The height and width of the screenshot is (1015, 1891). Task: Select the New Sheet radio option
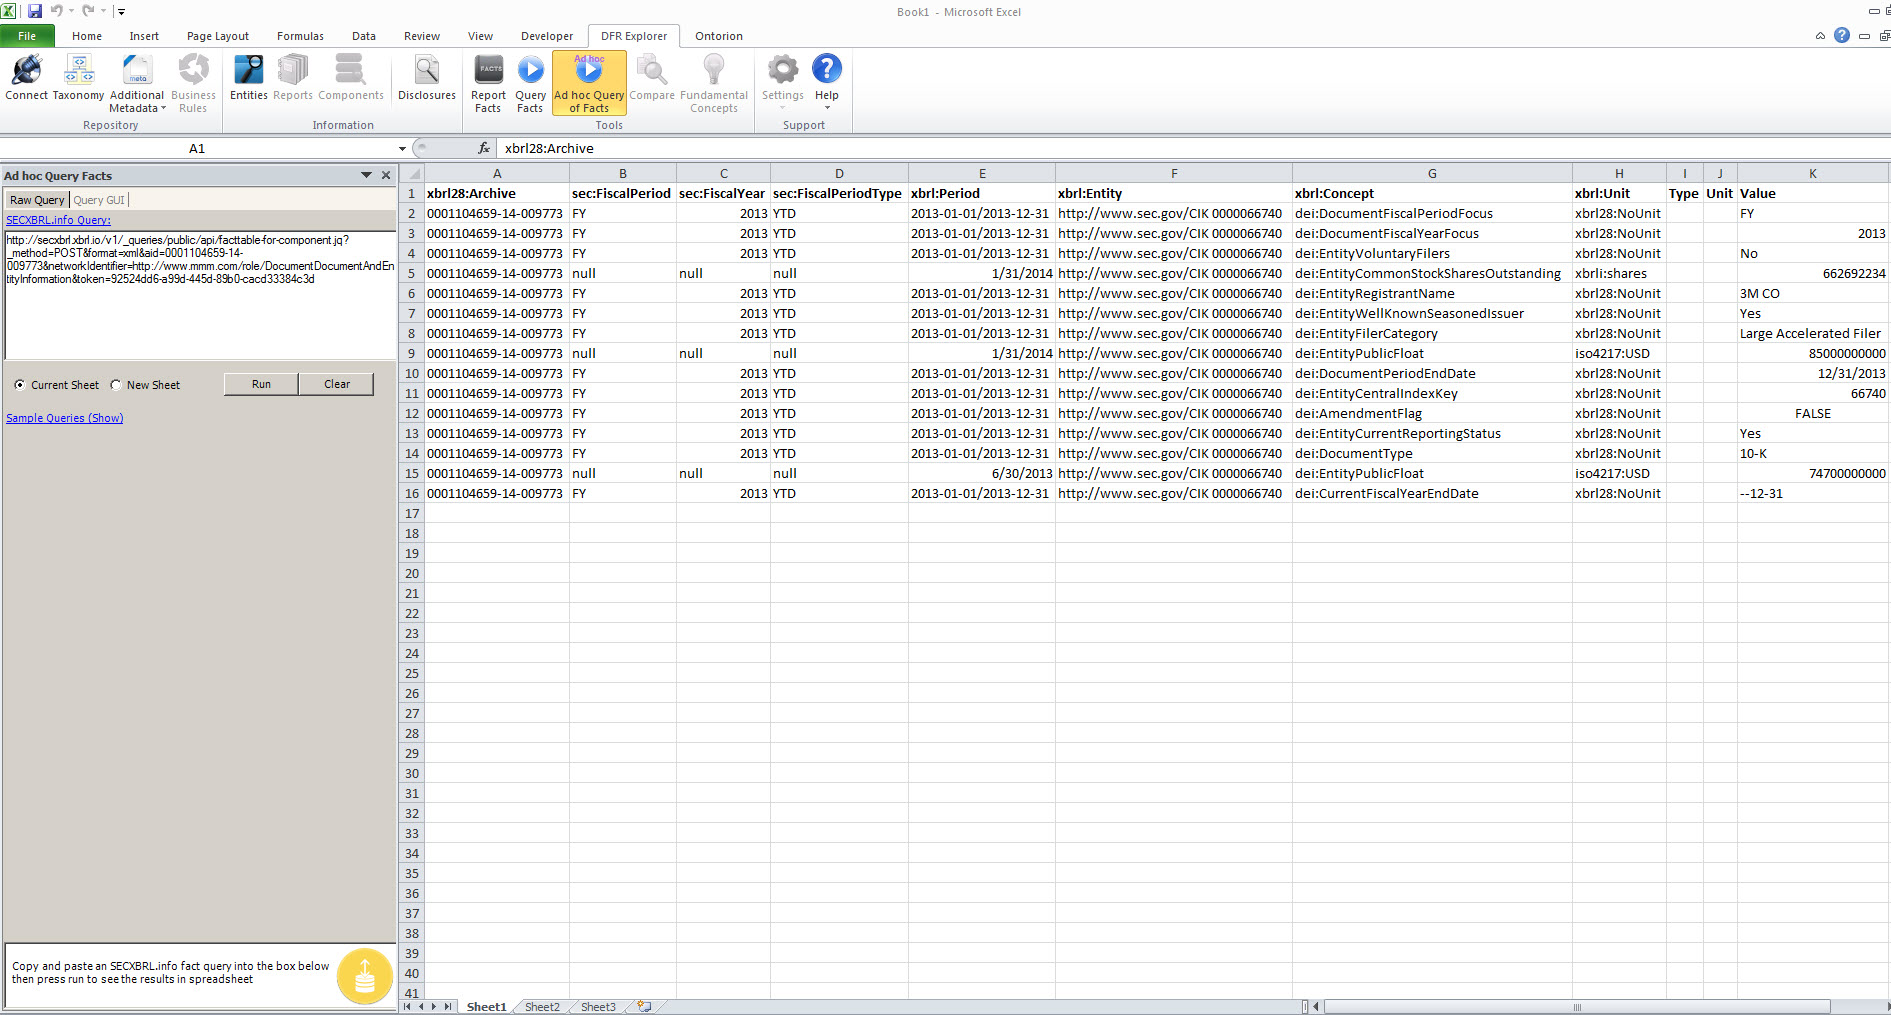pos(116,385)
